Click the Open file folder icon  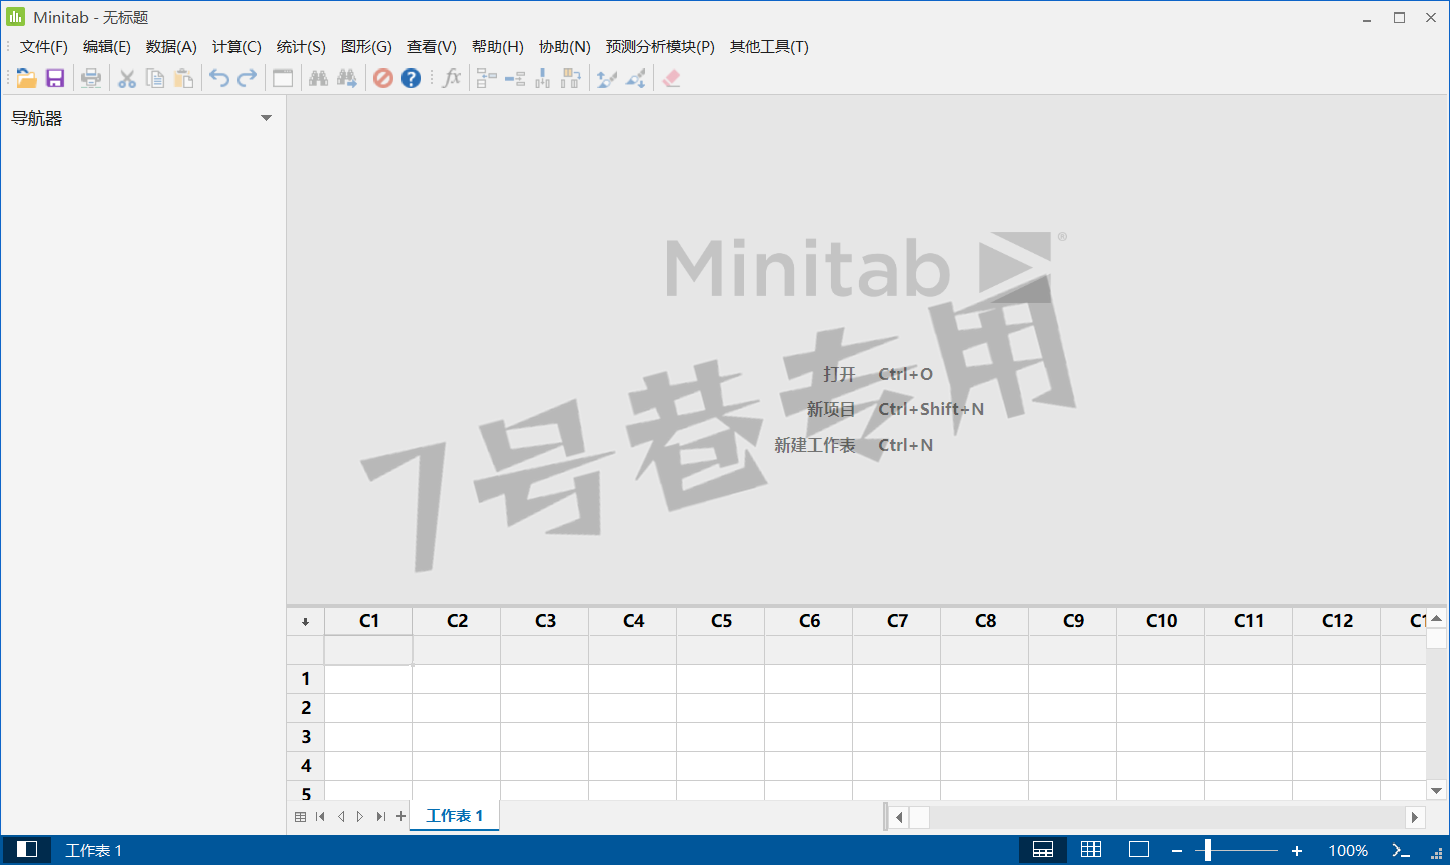click(x=27, y=78)
